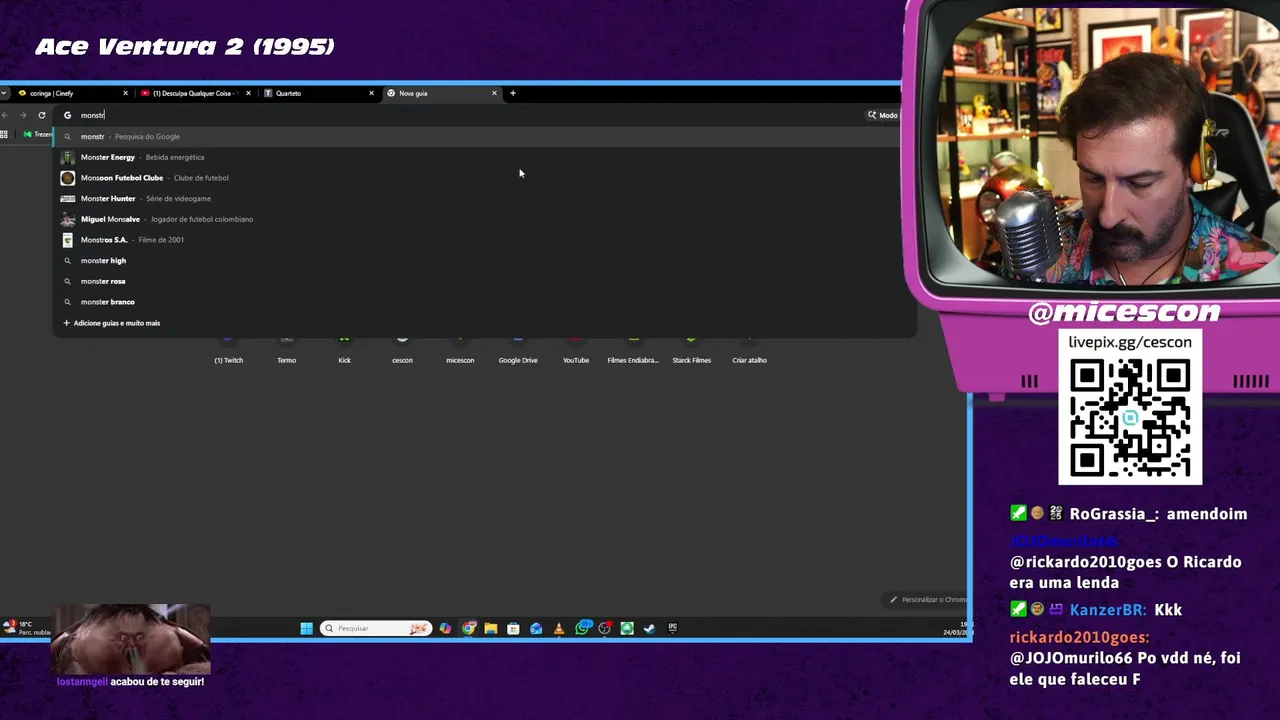Open Copilot from the taskbar
The width and height of the screenshot is (1280, 720).
[445, 628]
